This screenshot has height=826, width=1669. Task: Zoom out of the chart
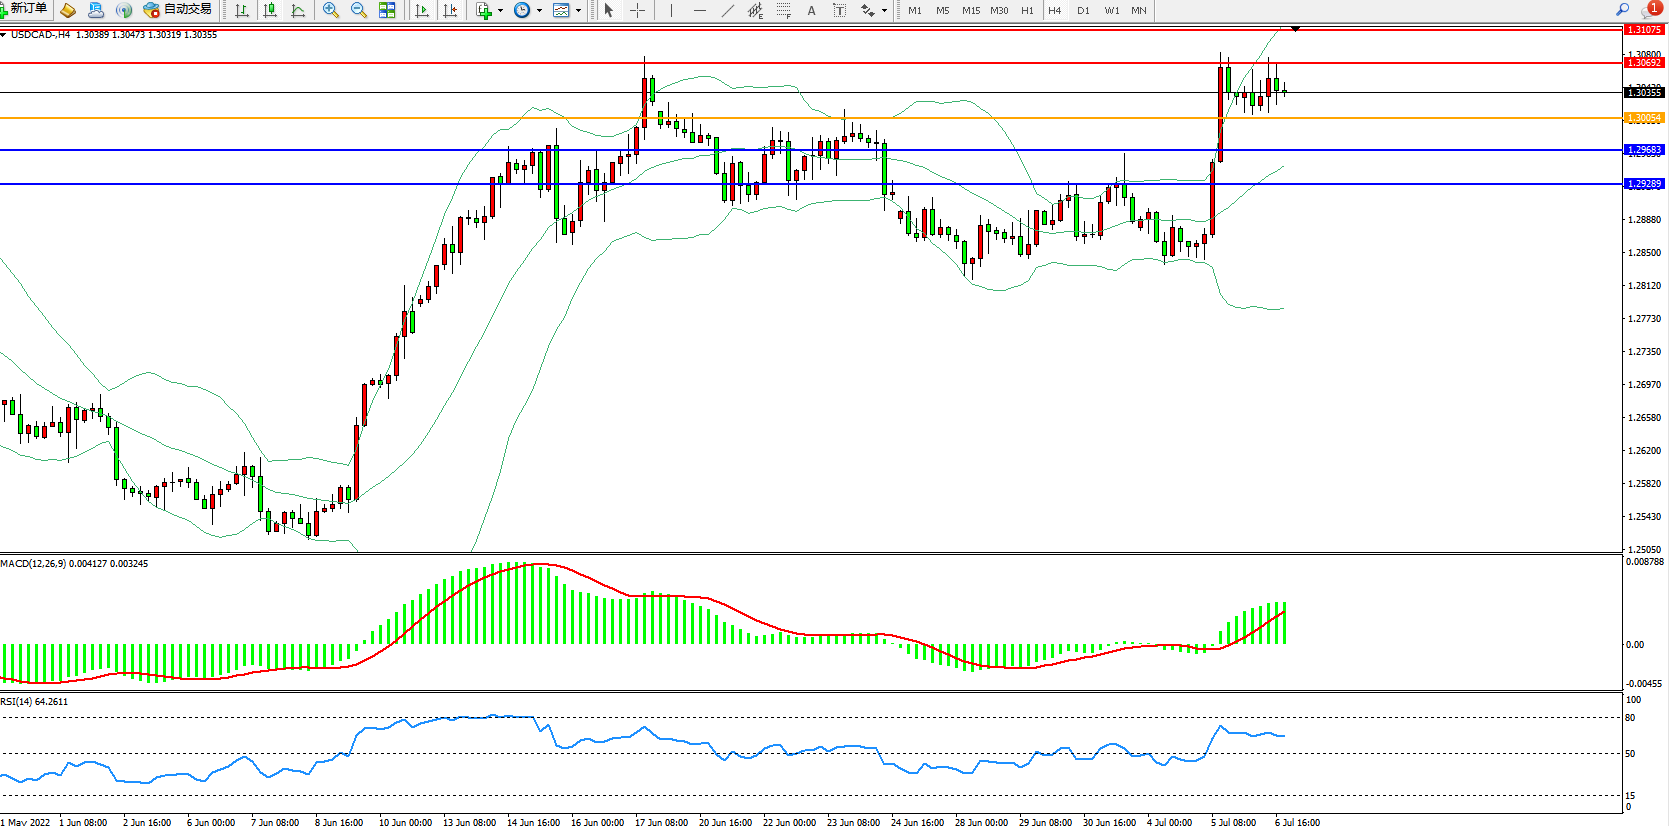tap(359, 10)
